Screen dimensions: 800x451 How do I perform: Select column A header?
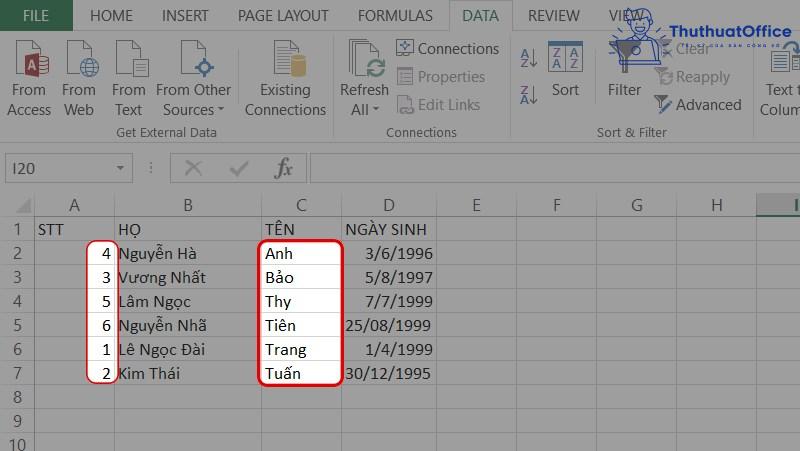pos(74,205)
